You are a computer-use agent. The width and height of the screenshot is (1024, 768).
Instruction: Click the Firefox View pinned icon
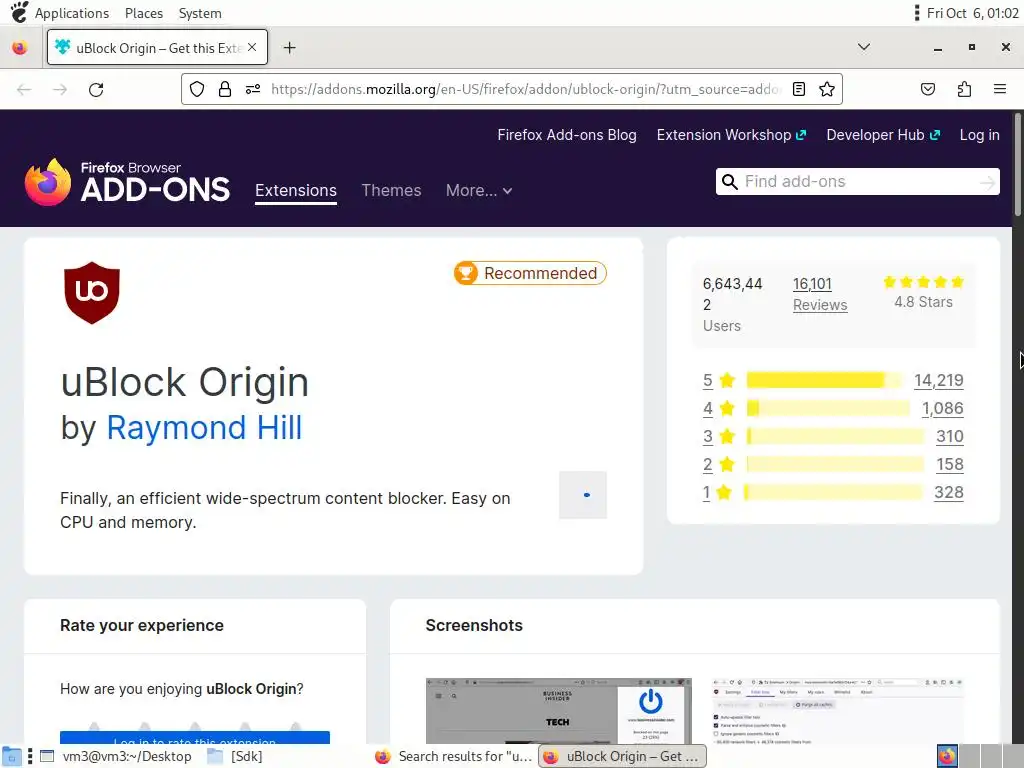20,48
